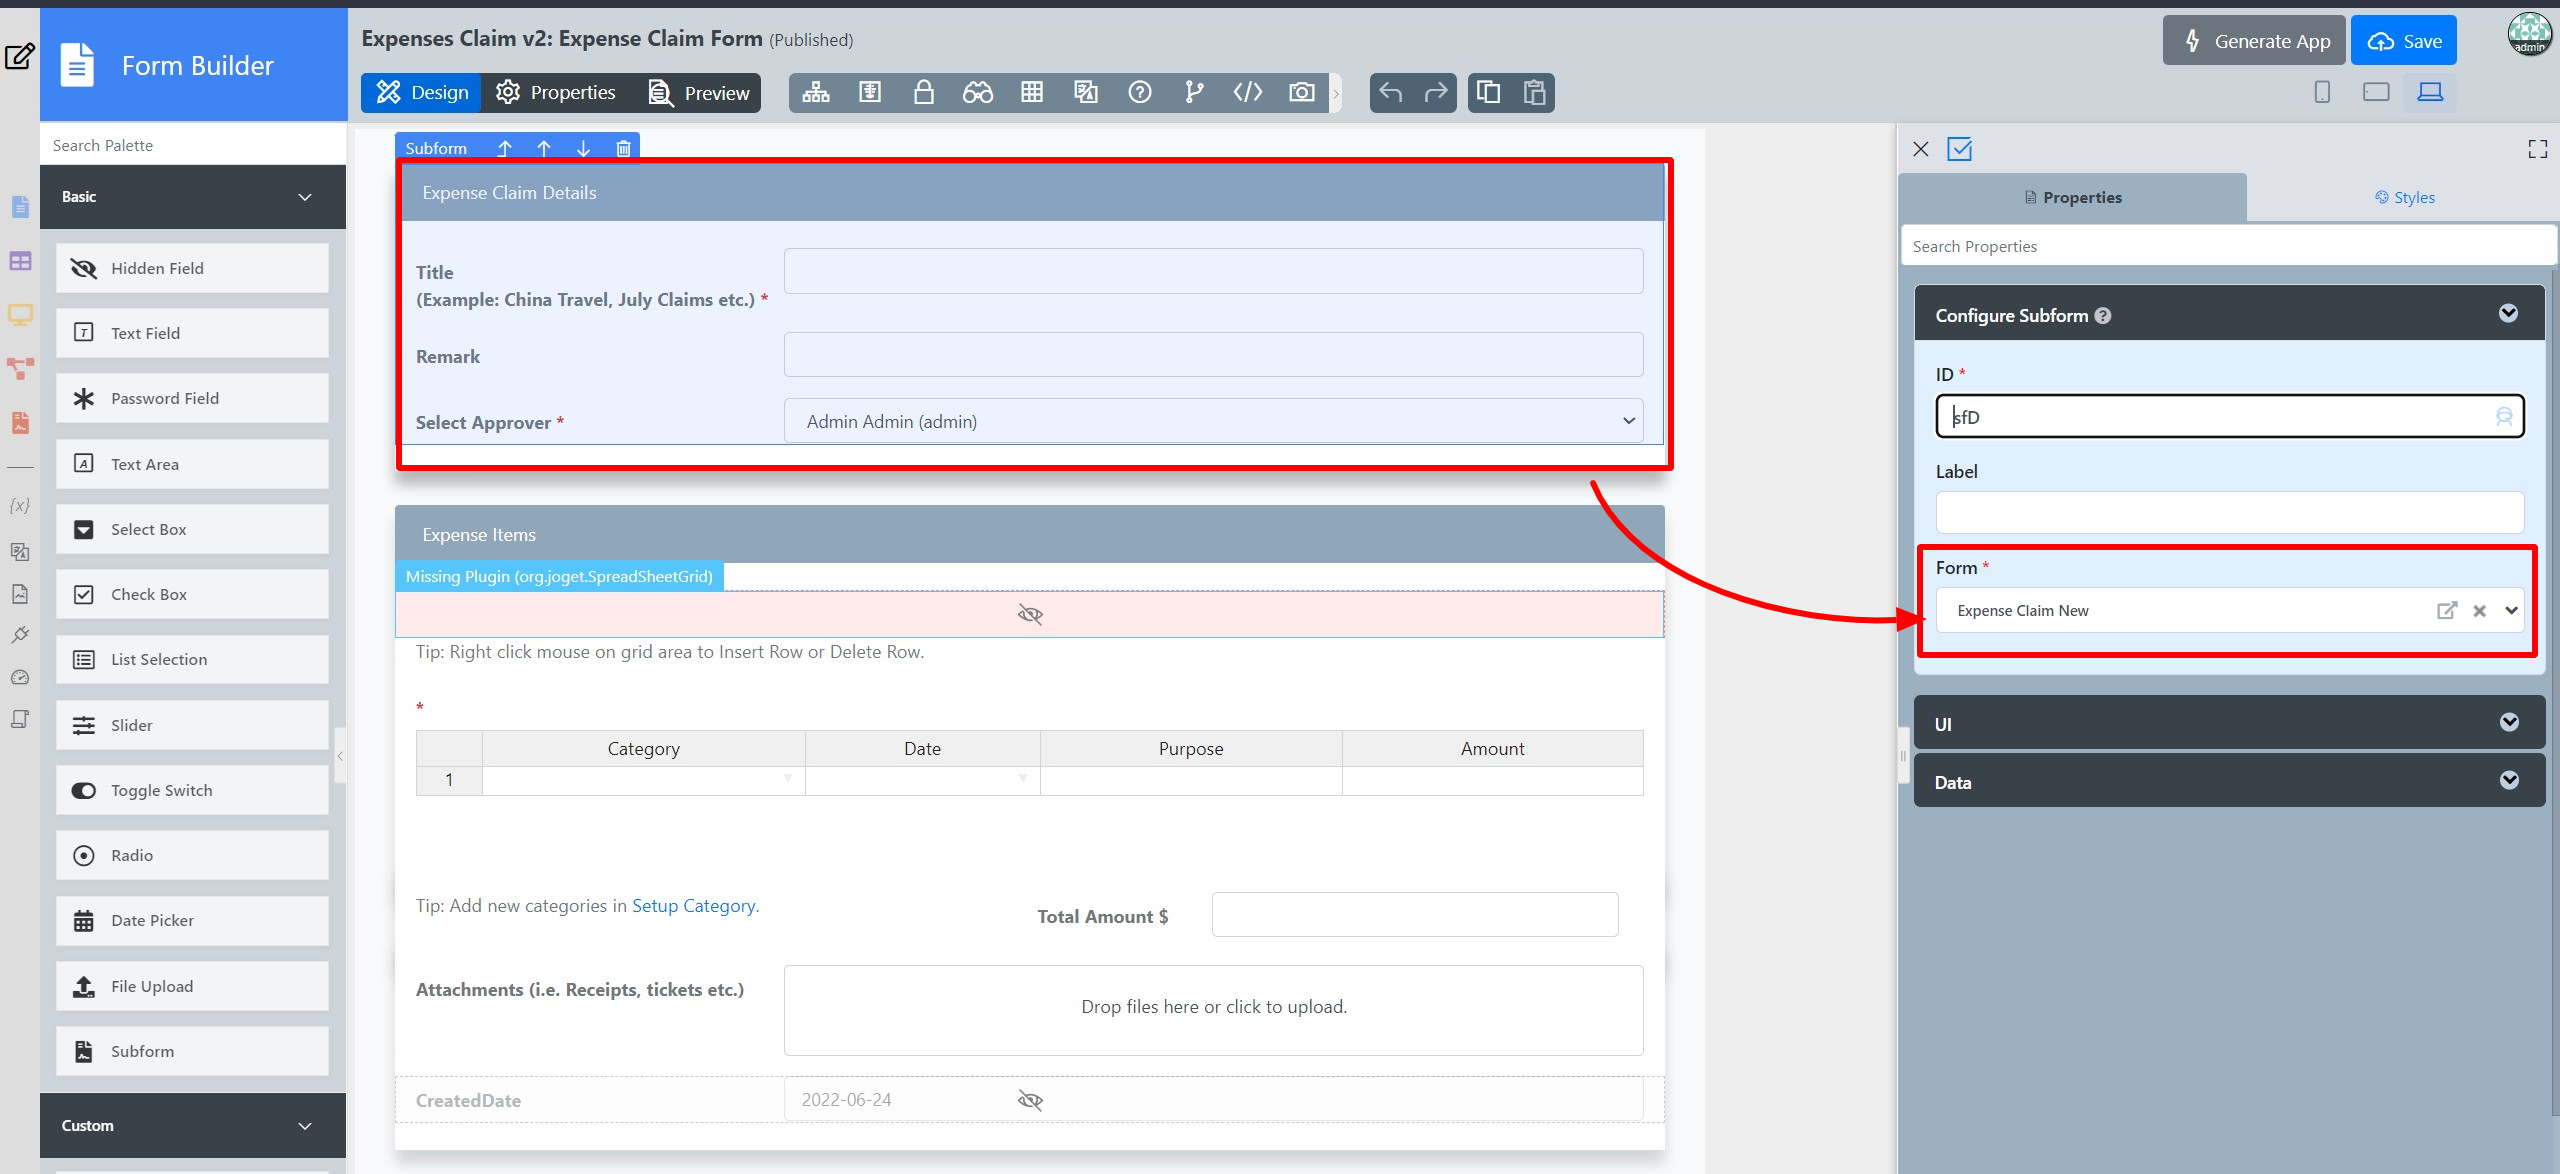Click the paste clipboard icon
2560x1174 pixels.
(x=1534, y=93)
